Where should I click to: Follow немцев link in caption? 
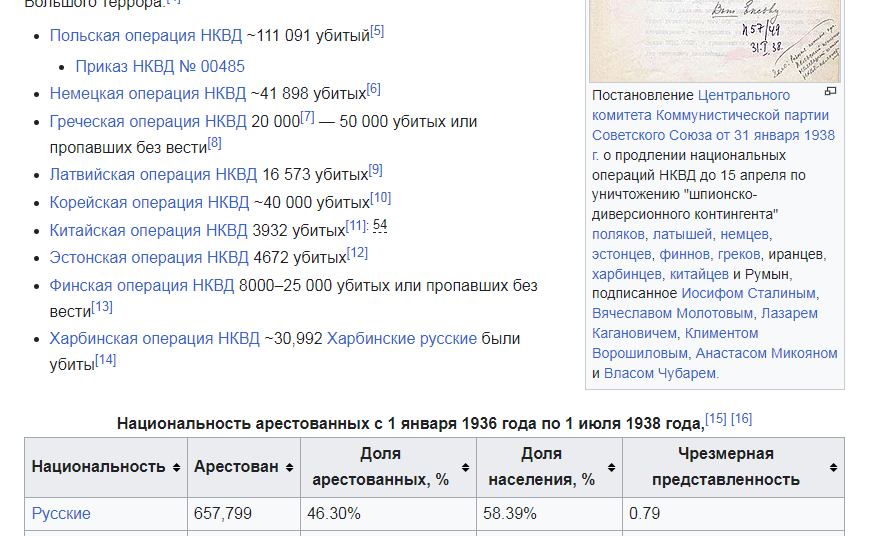pos(745,234)
